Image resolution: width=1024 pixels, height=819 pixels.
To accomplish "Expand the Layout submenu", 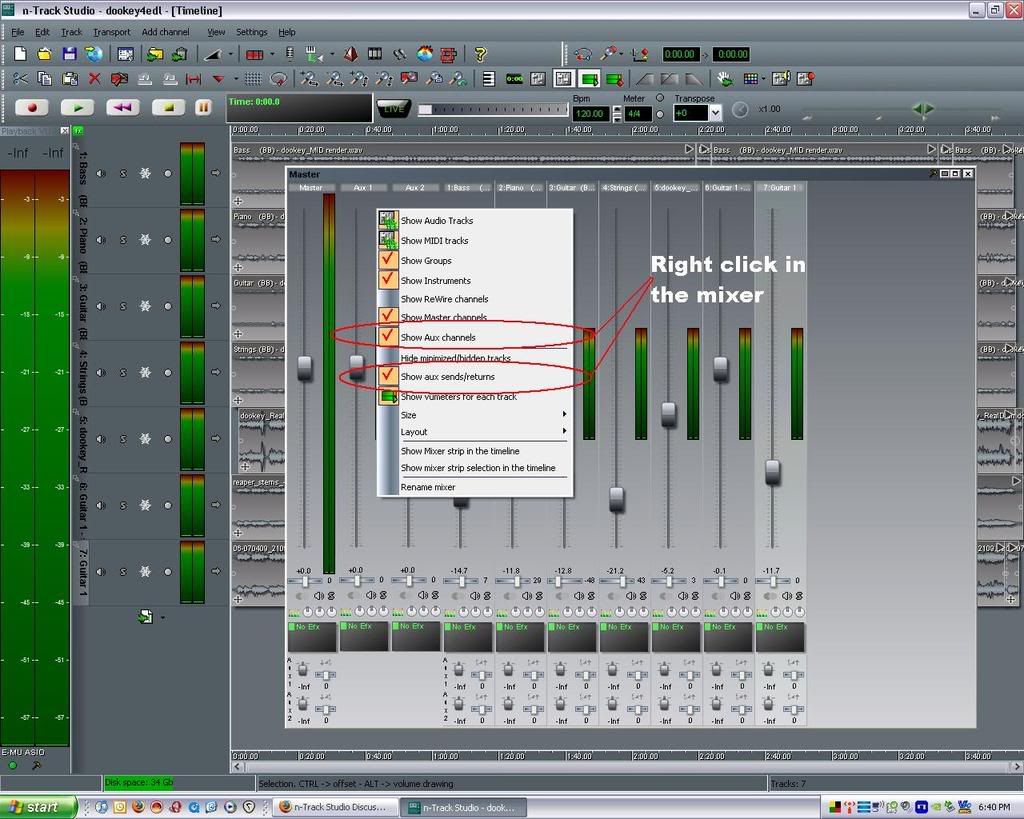I will pyautogui.click(x=475, y=432).
